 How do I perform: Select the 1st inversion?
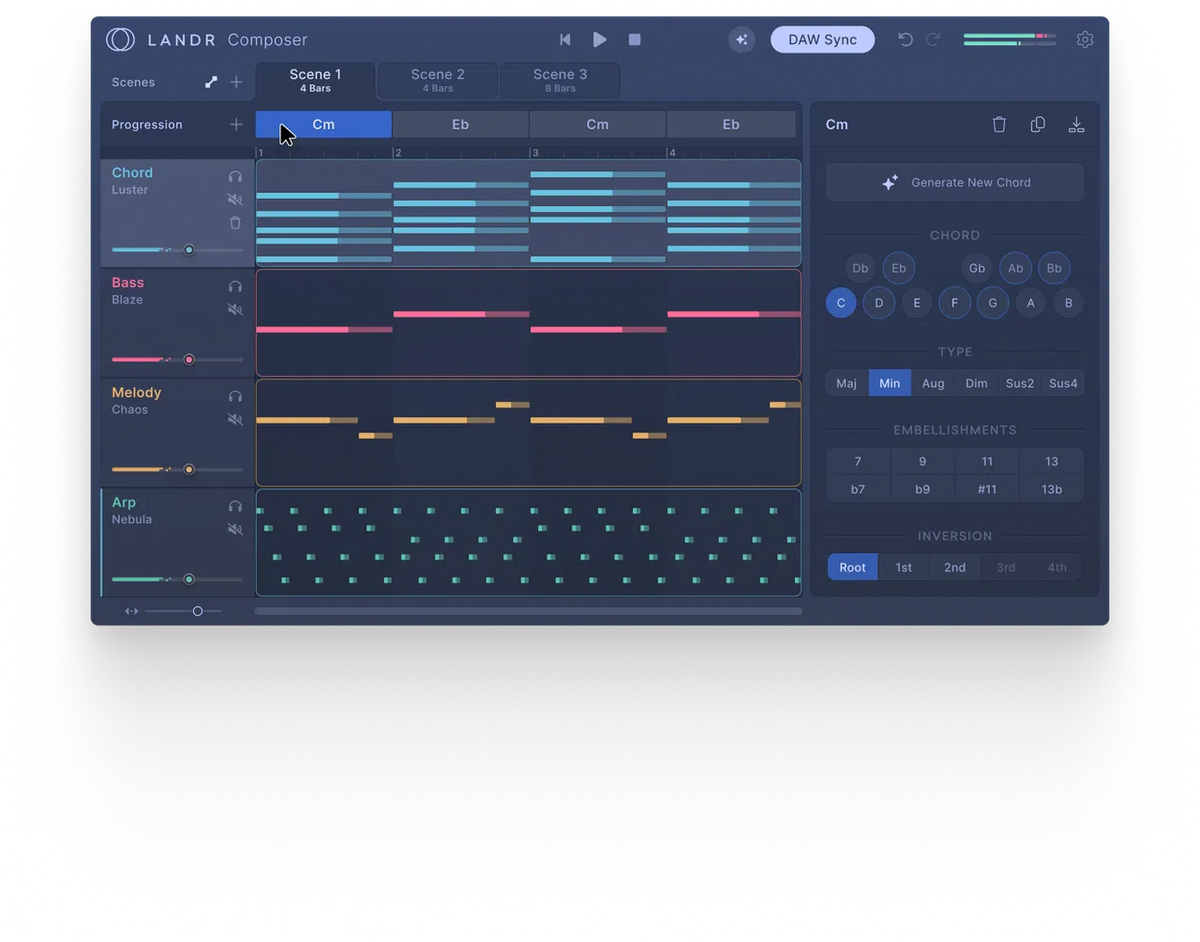tap(903, 567)
